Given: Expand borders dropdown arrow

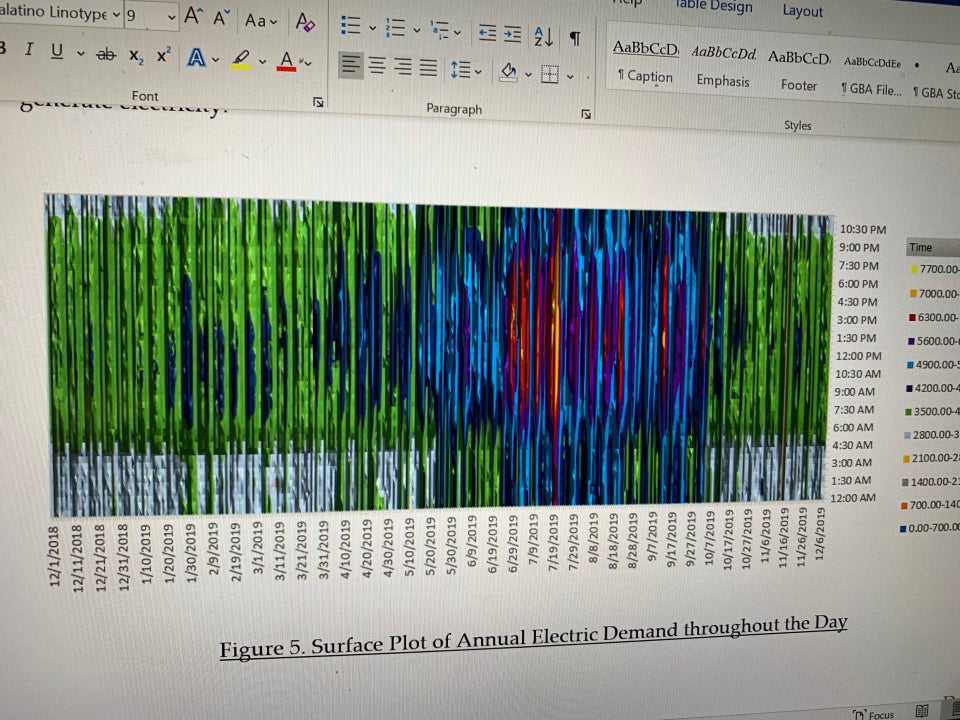Looking at the screenshot, I should 570,77.
